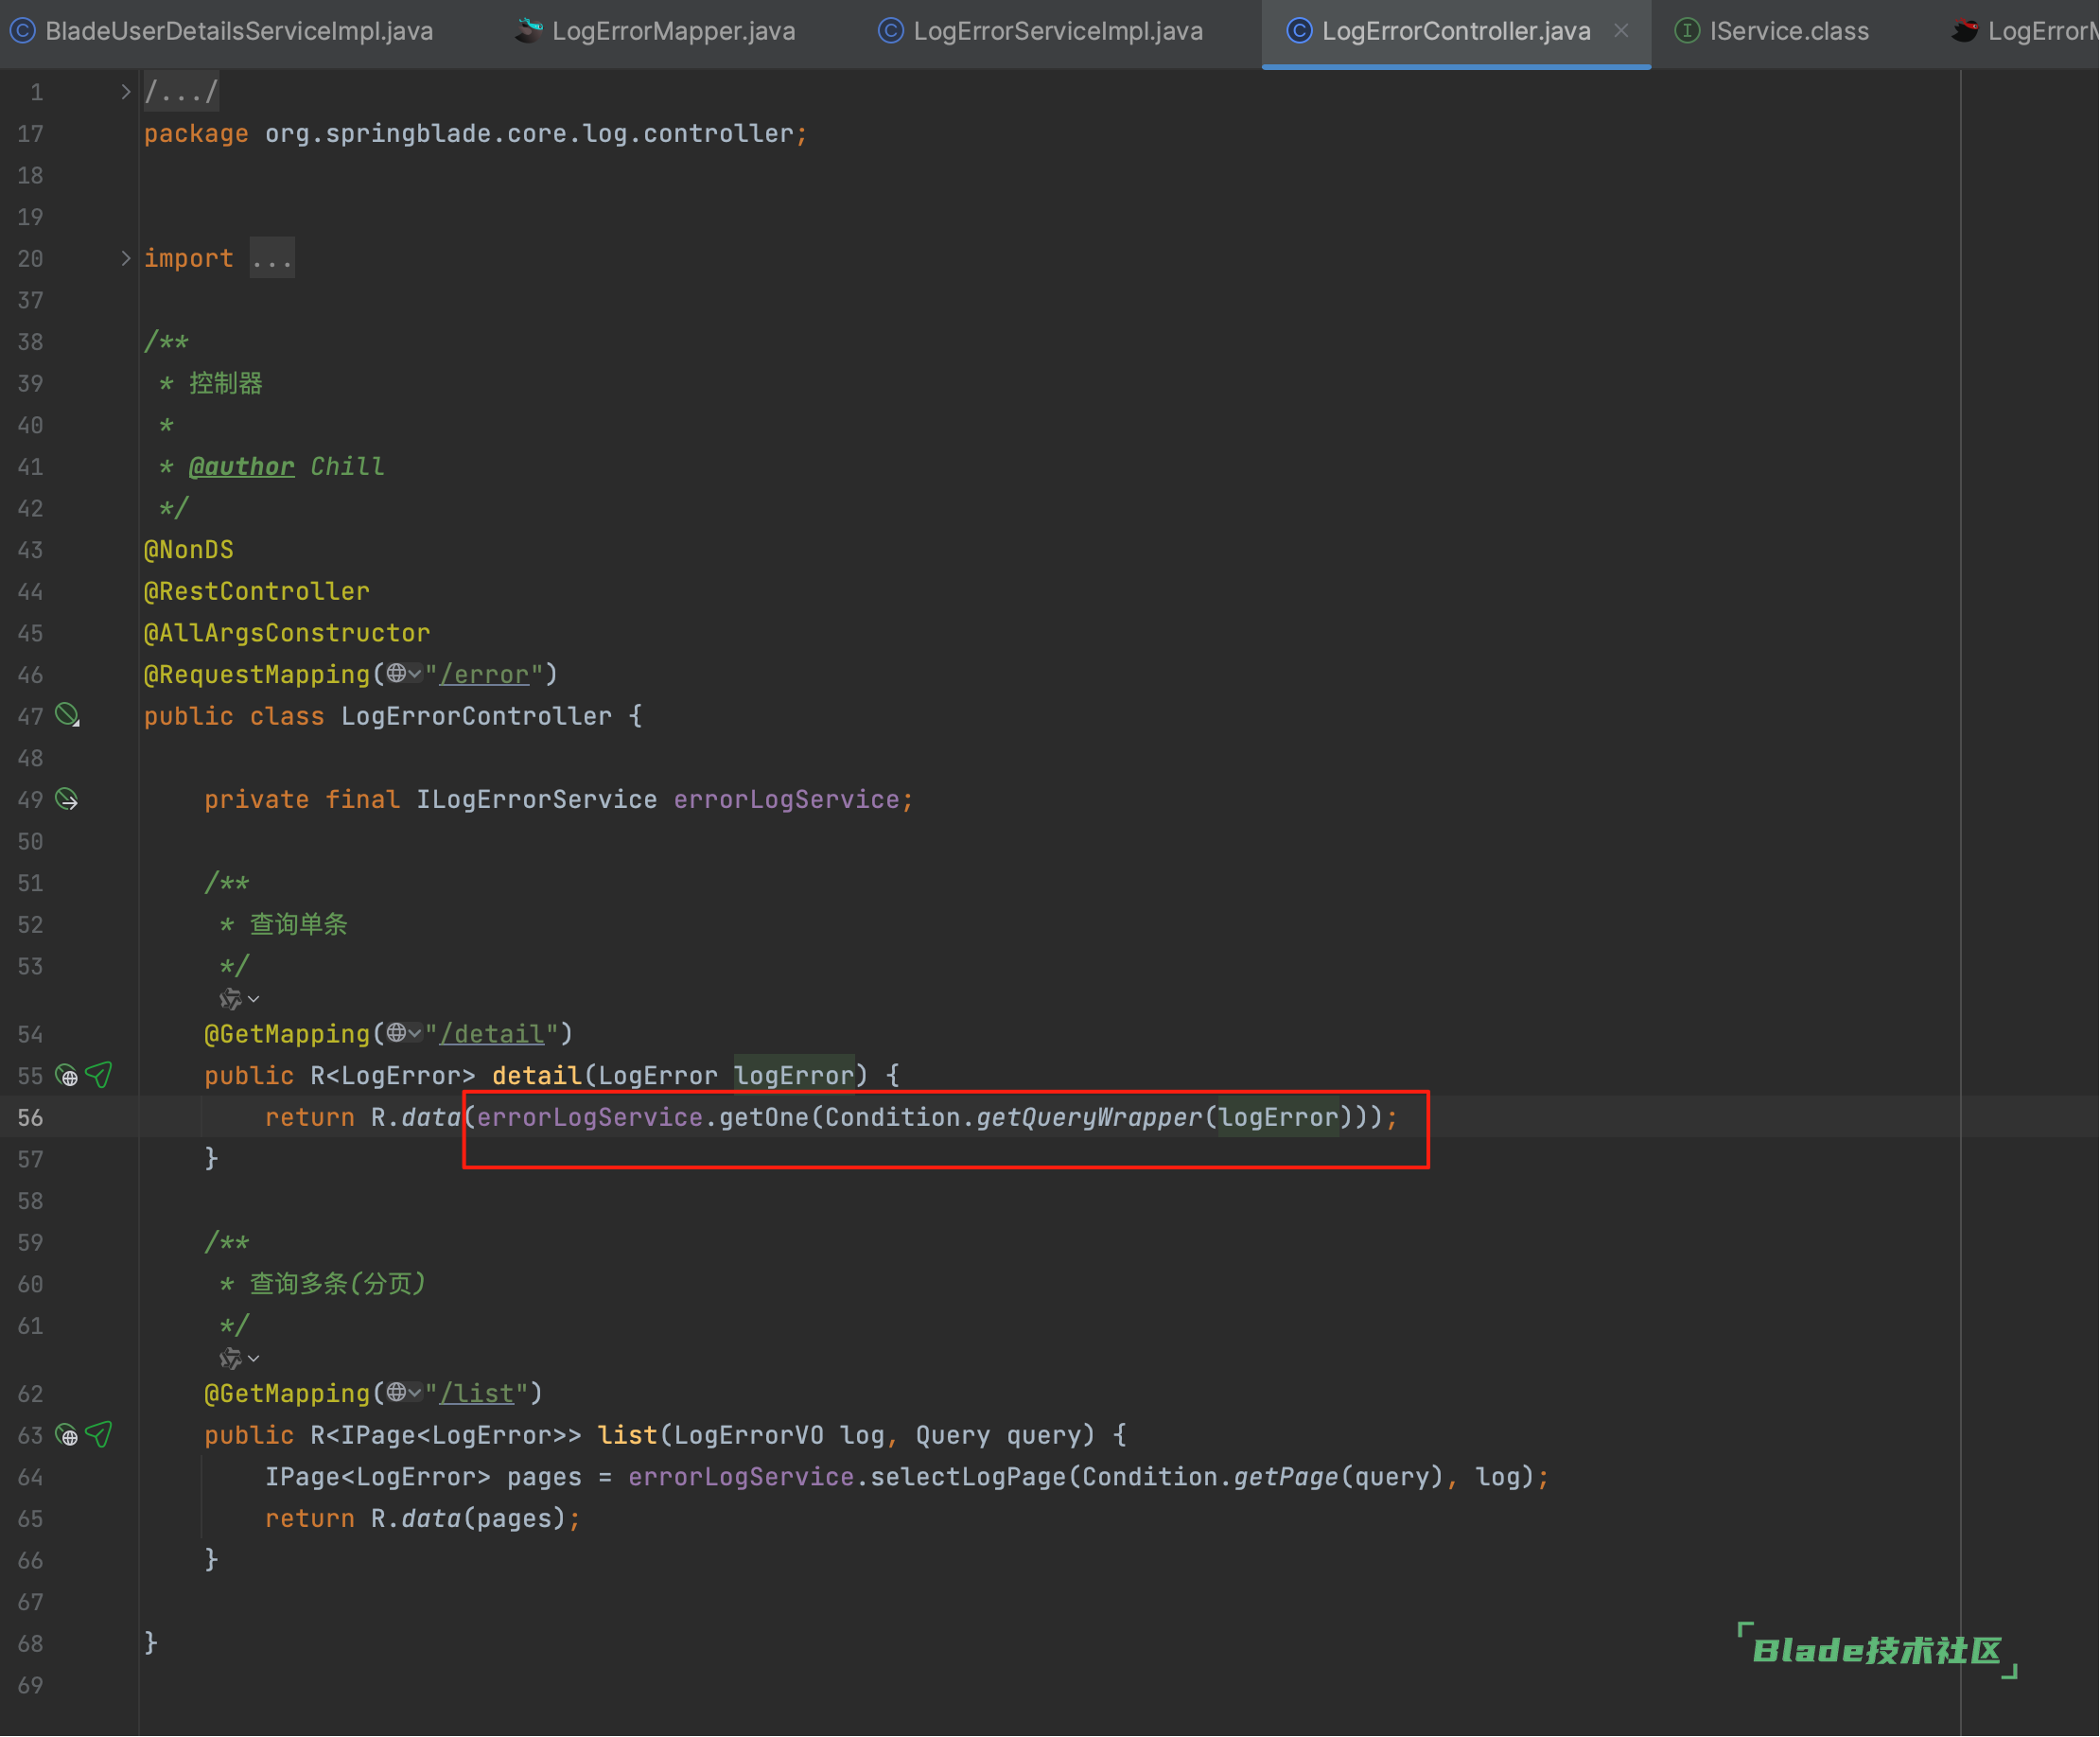Screen dimensions: 2100x1737
Task: Click the @NonDS annotation
Action: coord(188,550)
